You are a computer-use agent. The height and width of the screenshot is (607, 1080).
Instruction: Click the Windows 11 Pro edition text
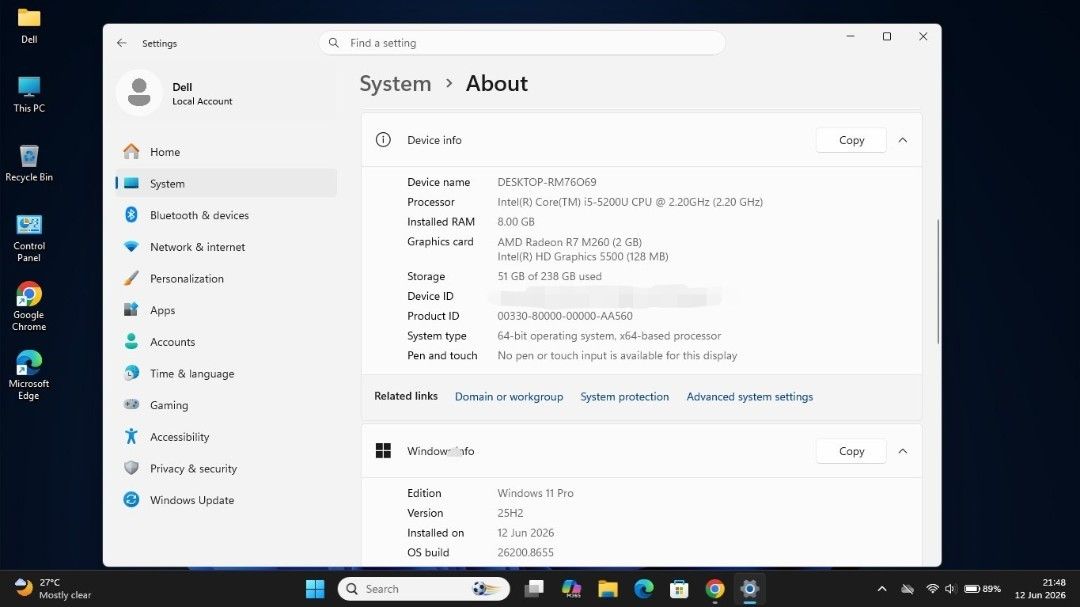(x=535, y=493)
